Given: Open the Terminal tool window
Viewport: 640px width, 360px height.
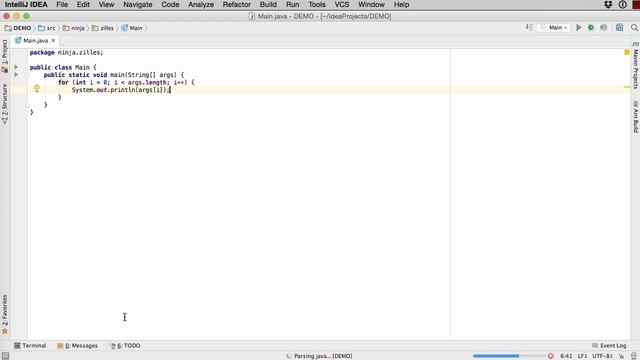Looking at the screenshot, I should click(30, 345).
